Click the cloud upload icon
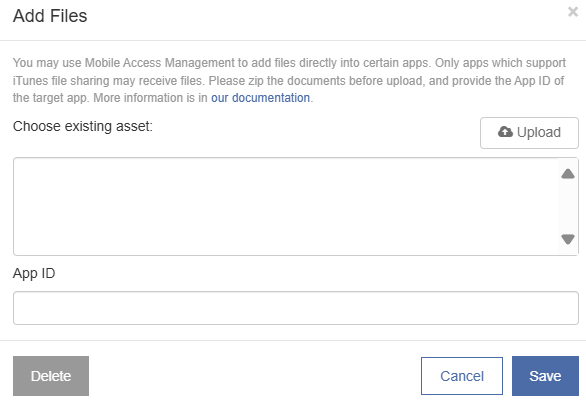Image resolution: width=586 pixels, height=404 pixels. (505, 132)
